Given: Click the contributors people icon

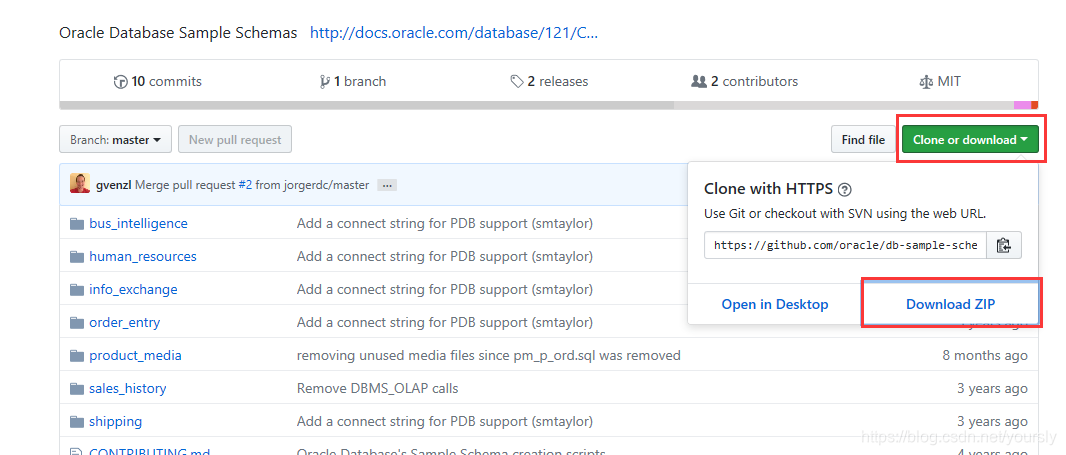Looking at the screenshot, I should [699, 82].
